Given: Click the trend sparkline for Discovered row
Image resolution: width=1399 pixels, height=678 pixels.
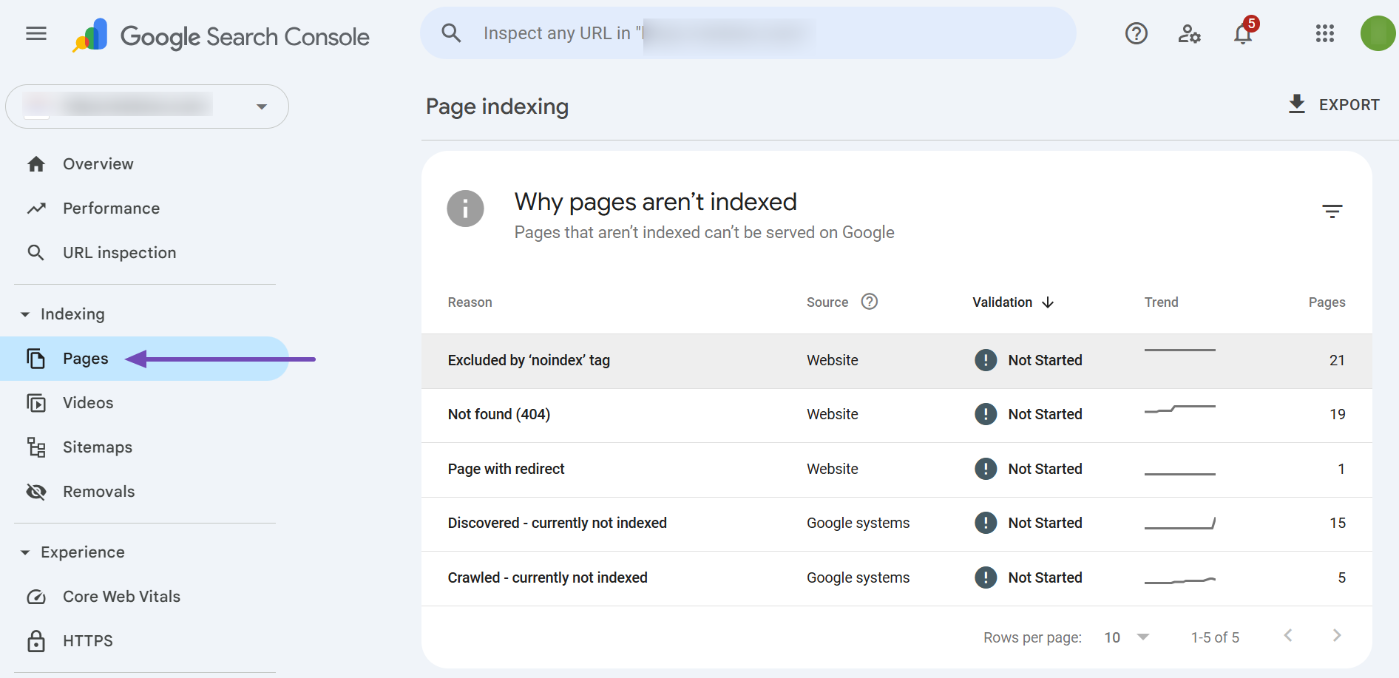Looking at the screenshot, I should tap(1180, 523).
